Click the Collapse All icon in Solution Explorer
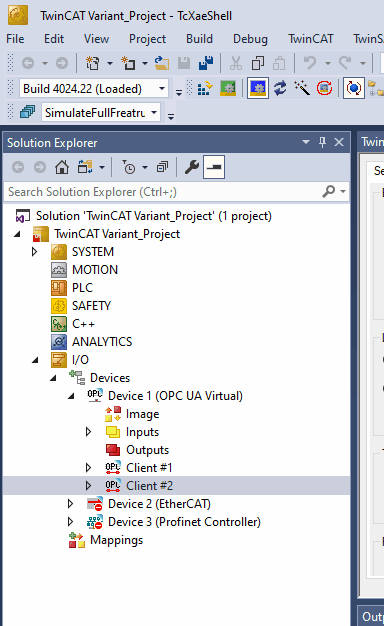Image resolution: width=384 pixels, height=626 pixels. (162, 167)
